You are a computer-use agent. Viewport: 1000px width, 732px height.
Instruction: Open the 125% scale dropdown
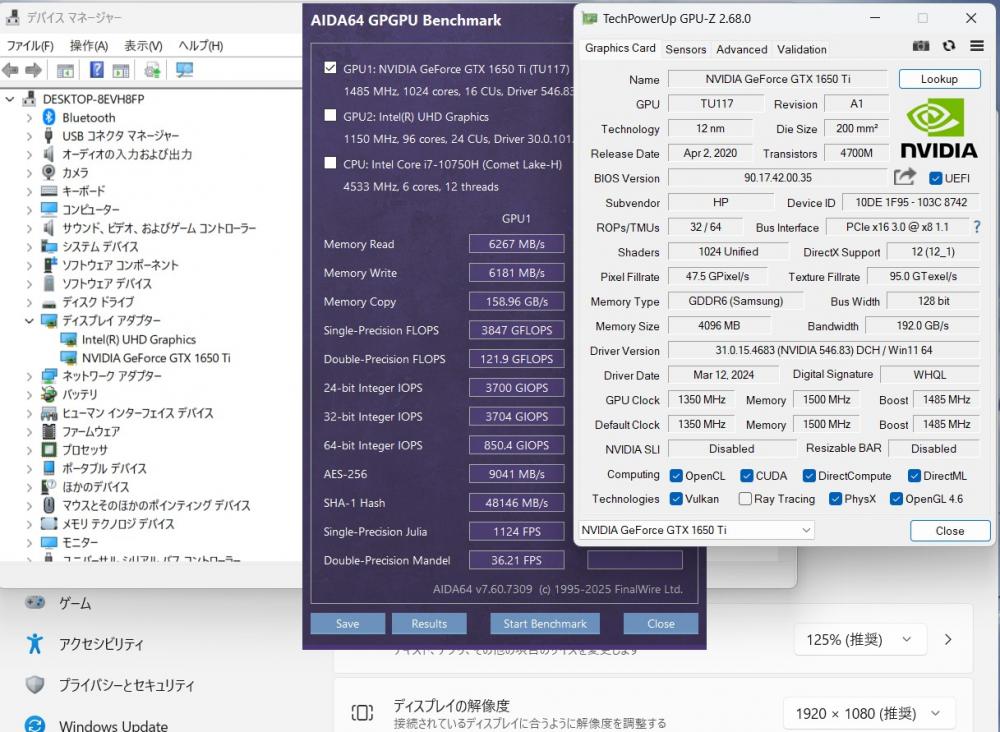tap(860, 640)
